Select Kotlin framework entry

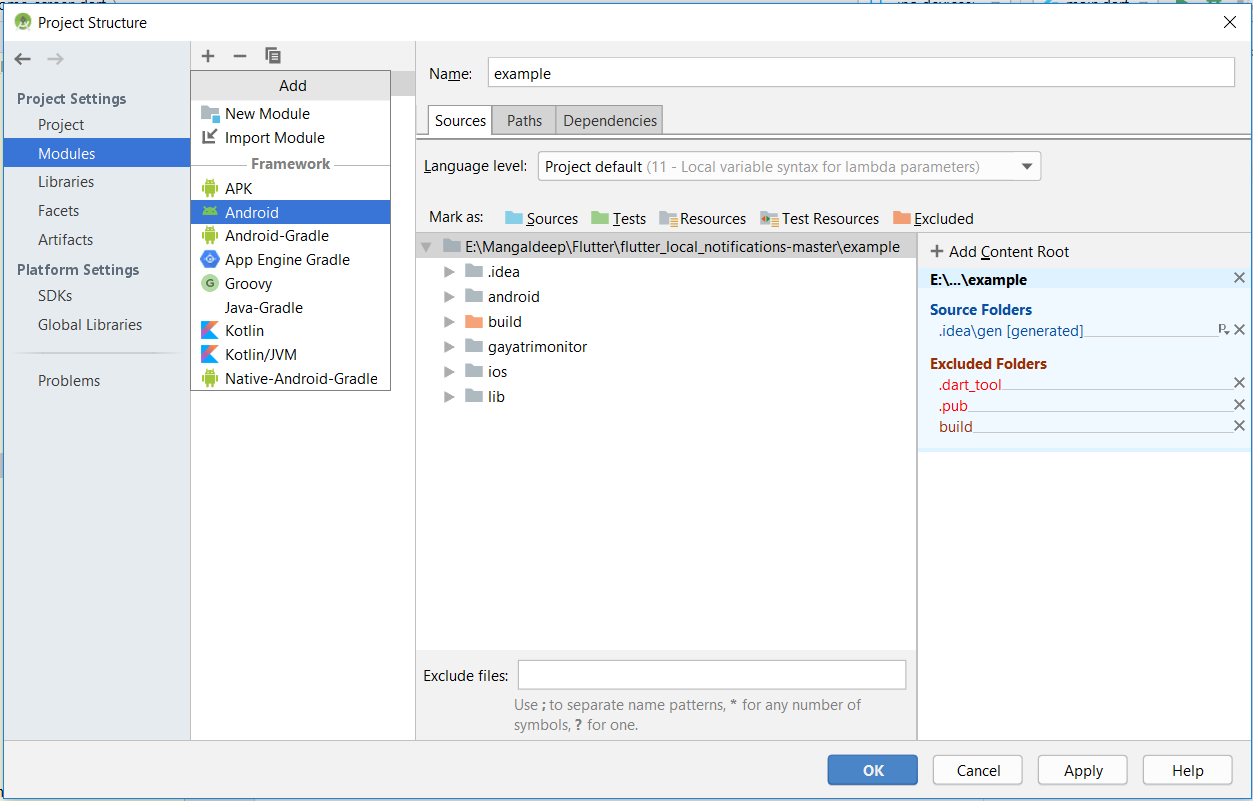[x=290, y=331]
